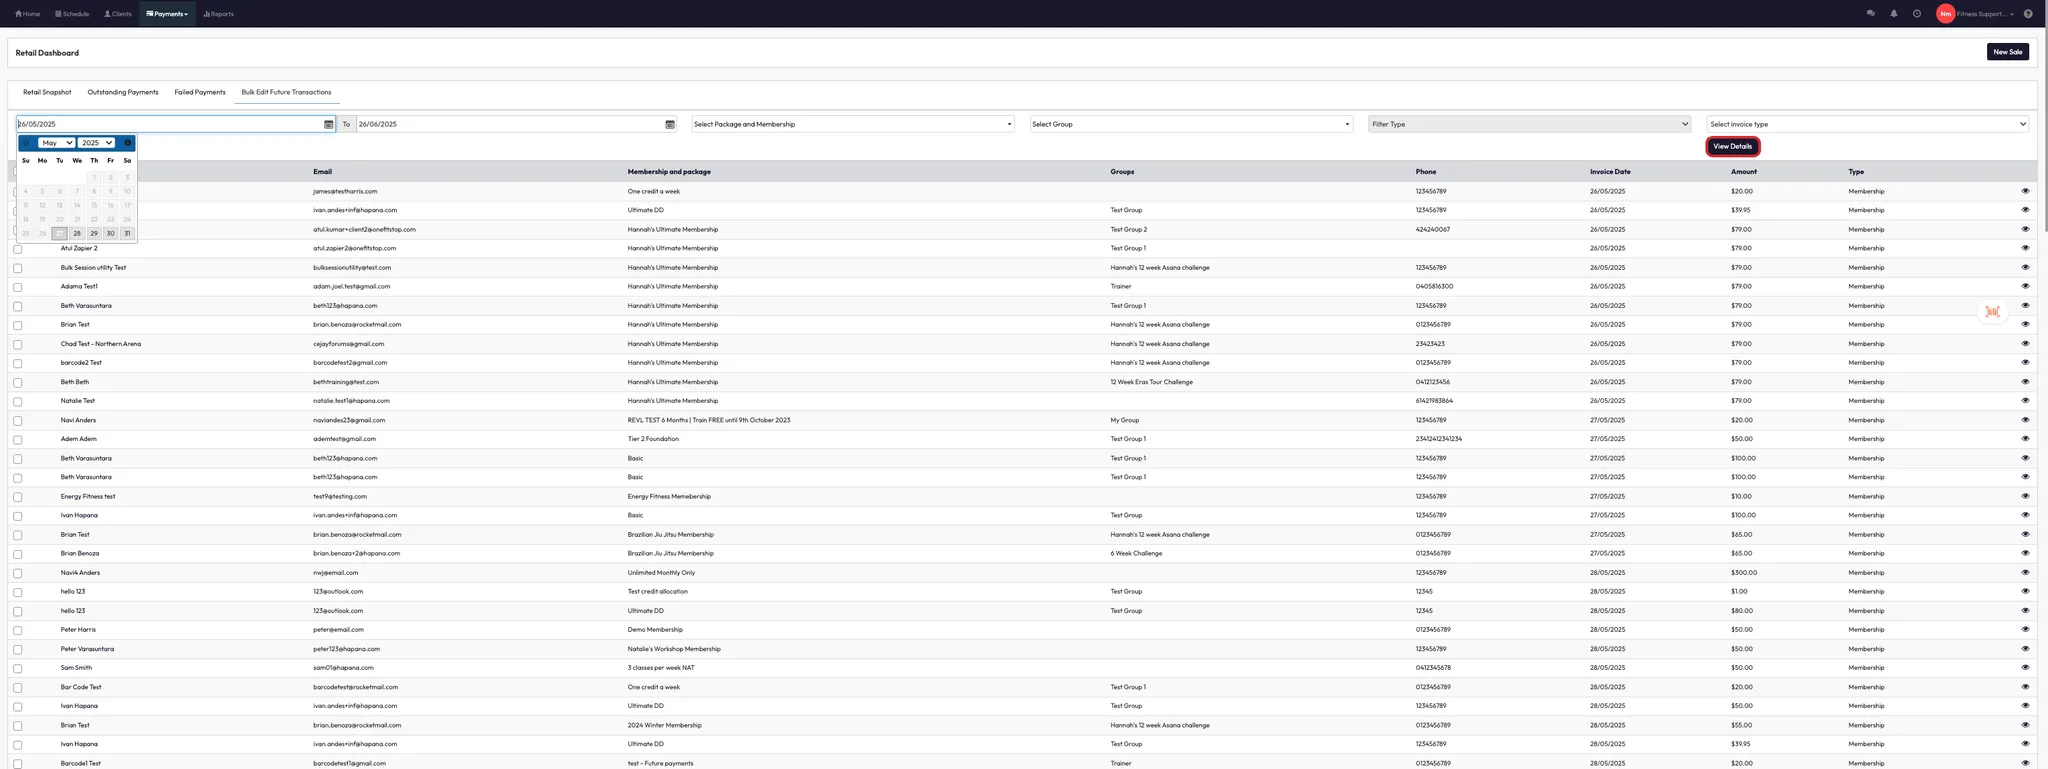The width and height of the screenshot is (2048, 769).
Task: Check the Peter Harris row checkbox
Action: click(x=18, y=630)
